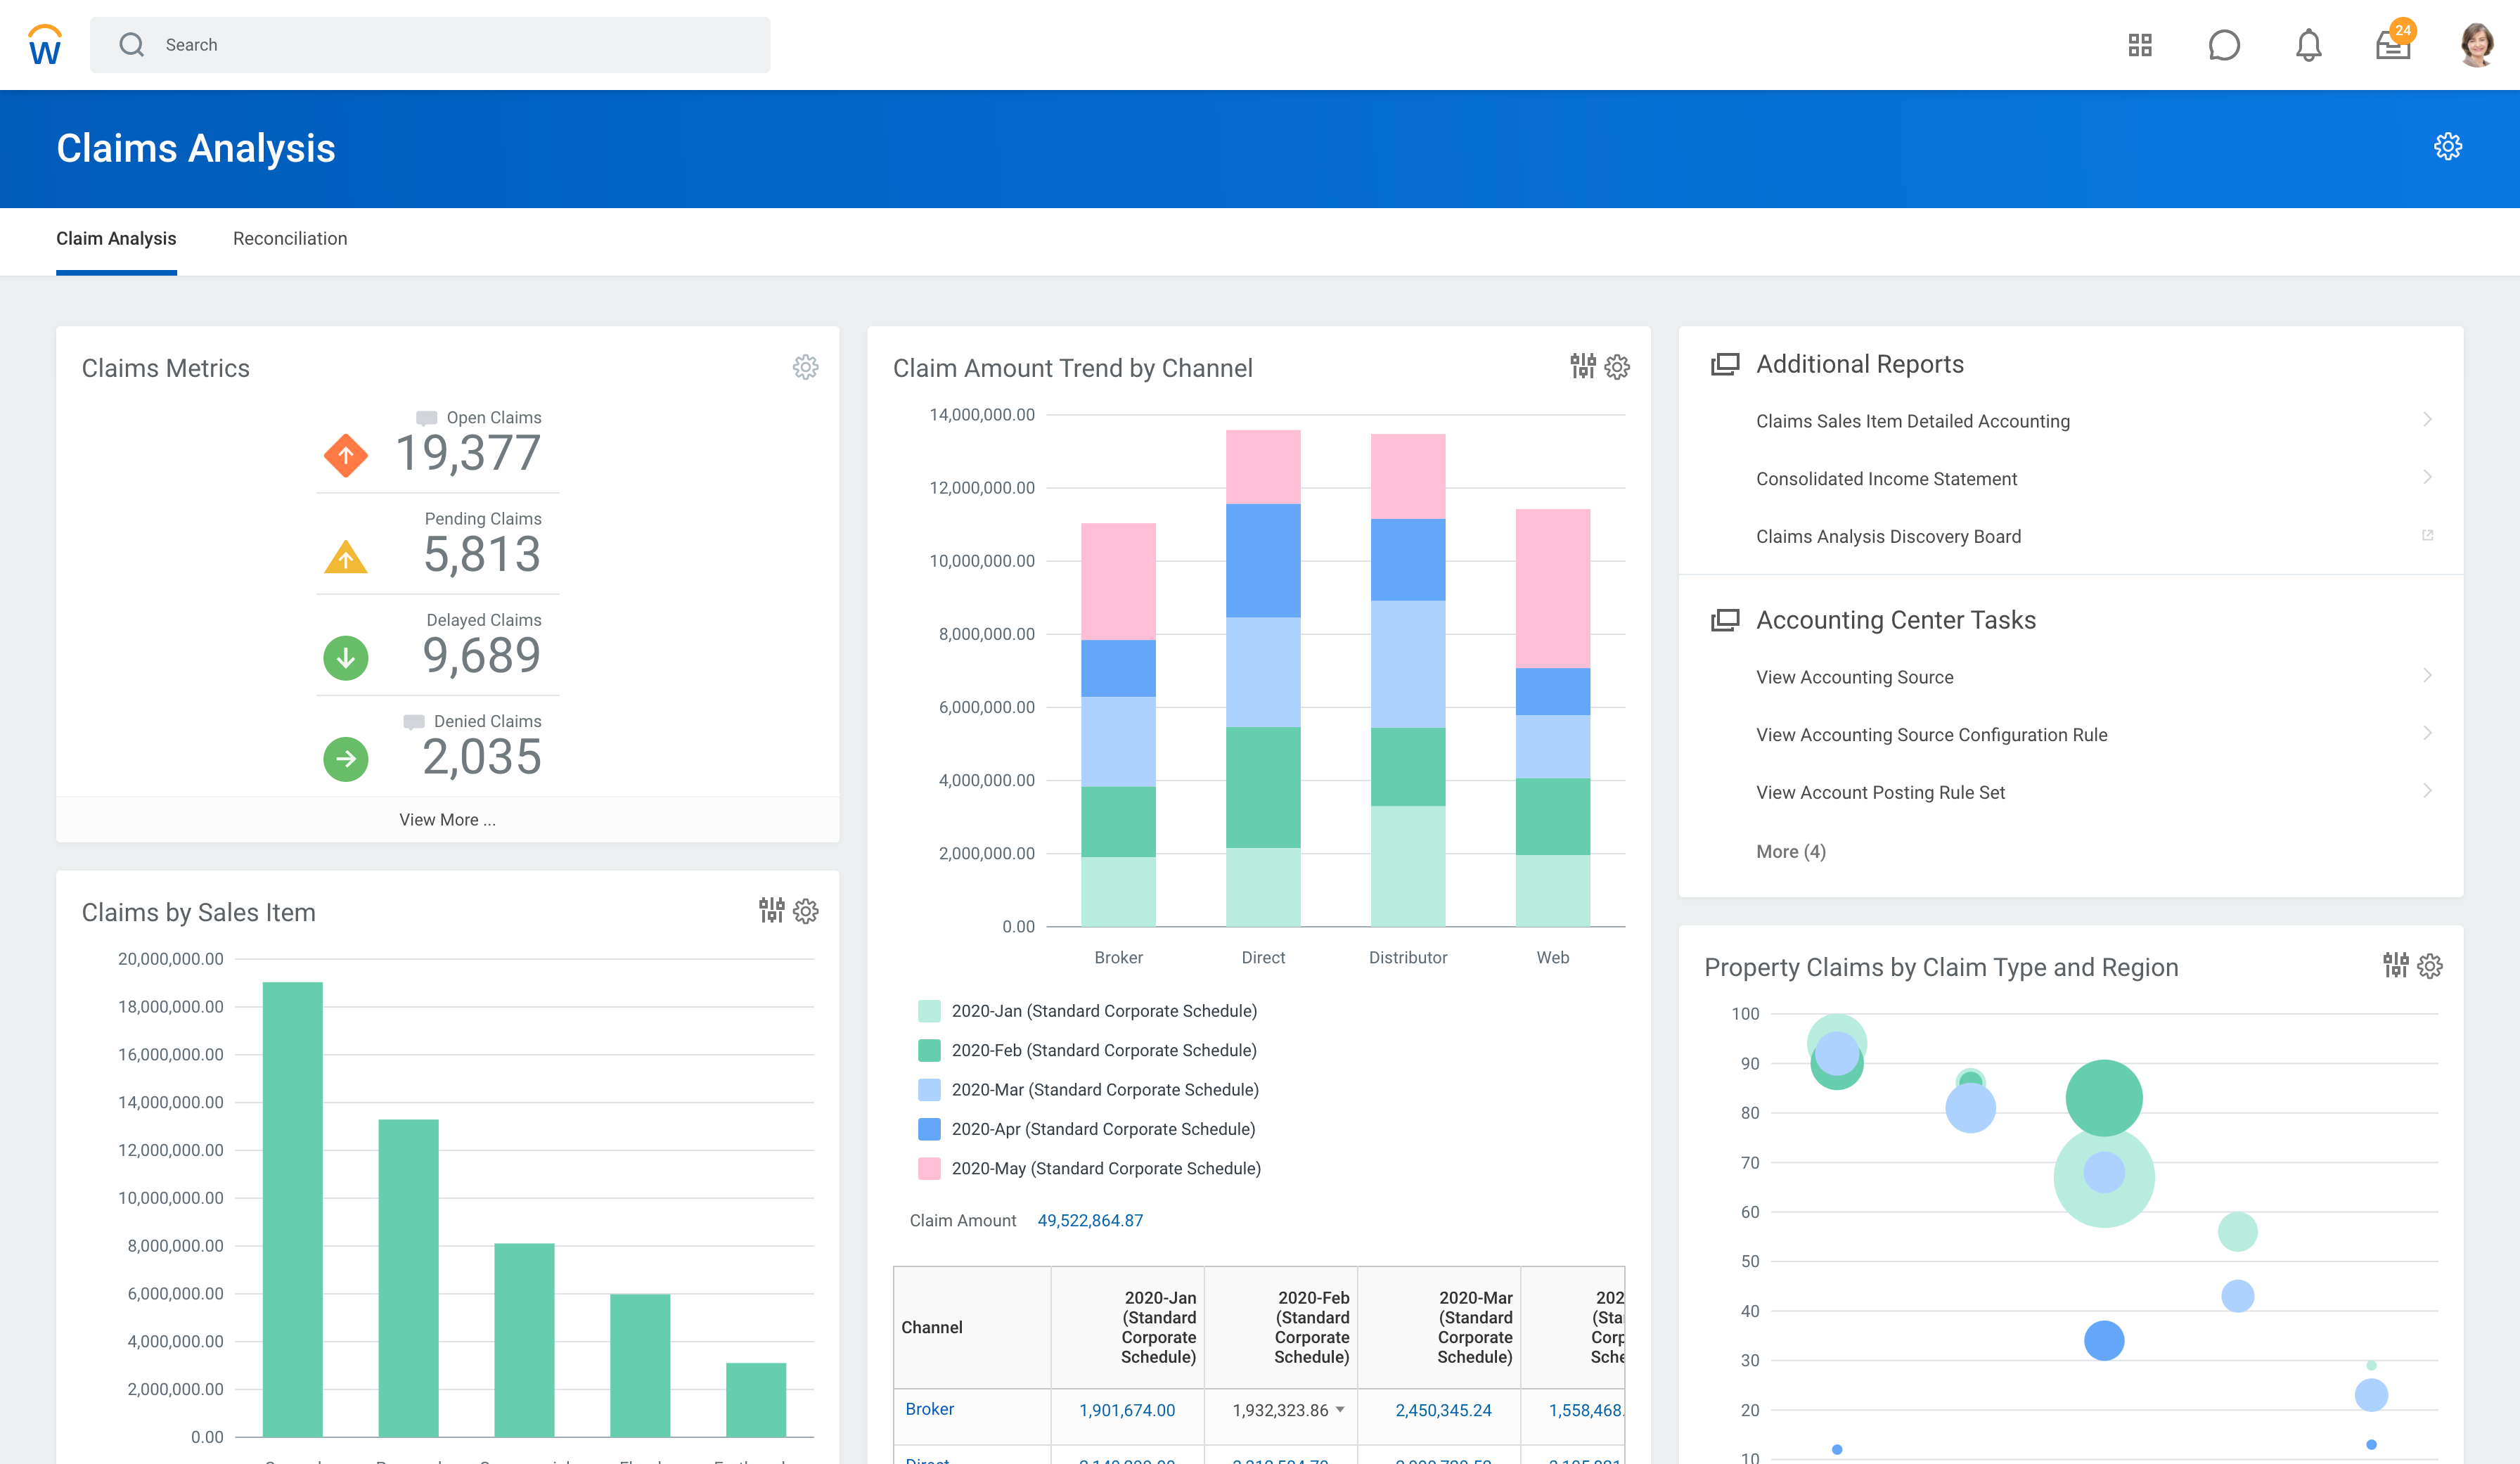Expand More (4) accounting tasks

[x=1790, y=851]
